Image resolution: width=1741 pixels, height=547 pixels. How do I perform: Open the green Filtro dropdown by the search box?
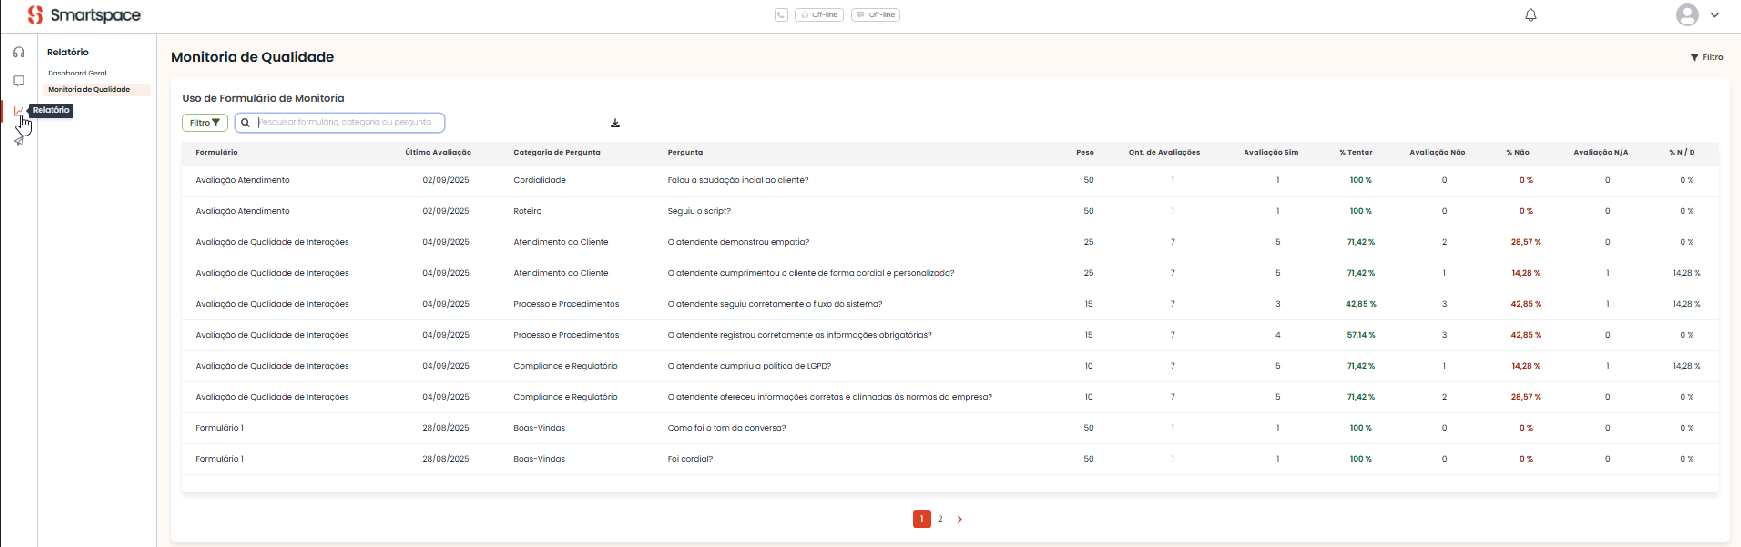(x=204, y=123)
